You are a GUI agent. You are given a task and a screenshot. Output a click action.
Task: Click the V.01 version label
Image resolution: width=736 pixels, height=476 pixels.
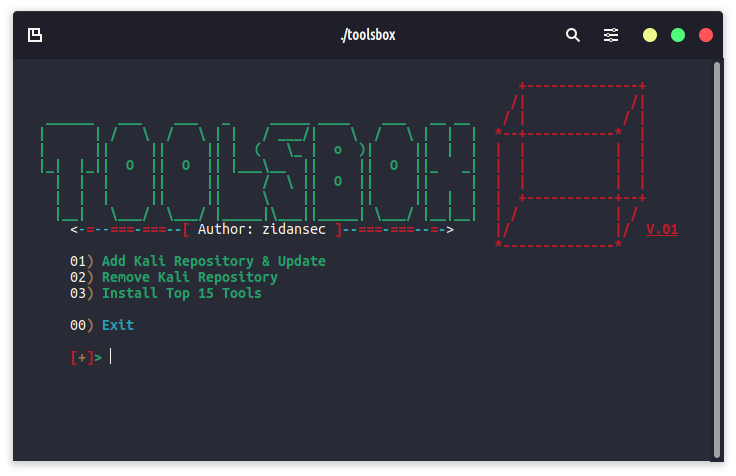[x=662, y=229]
